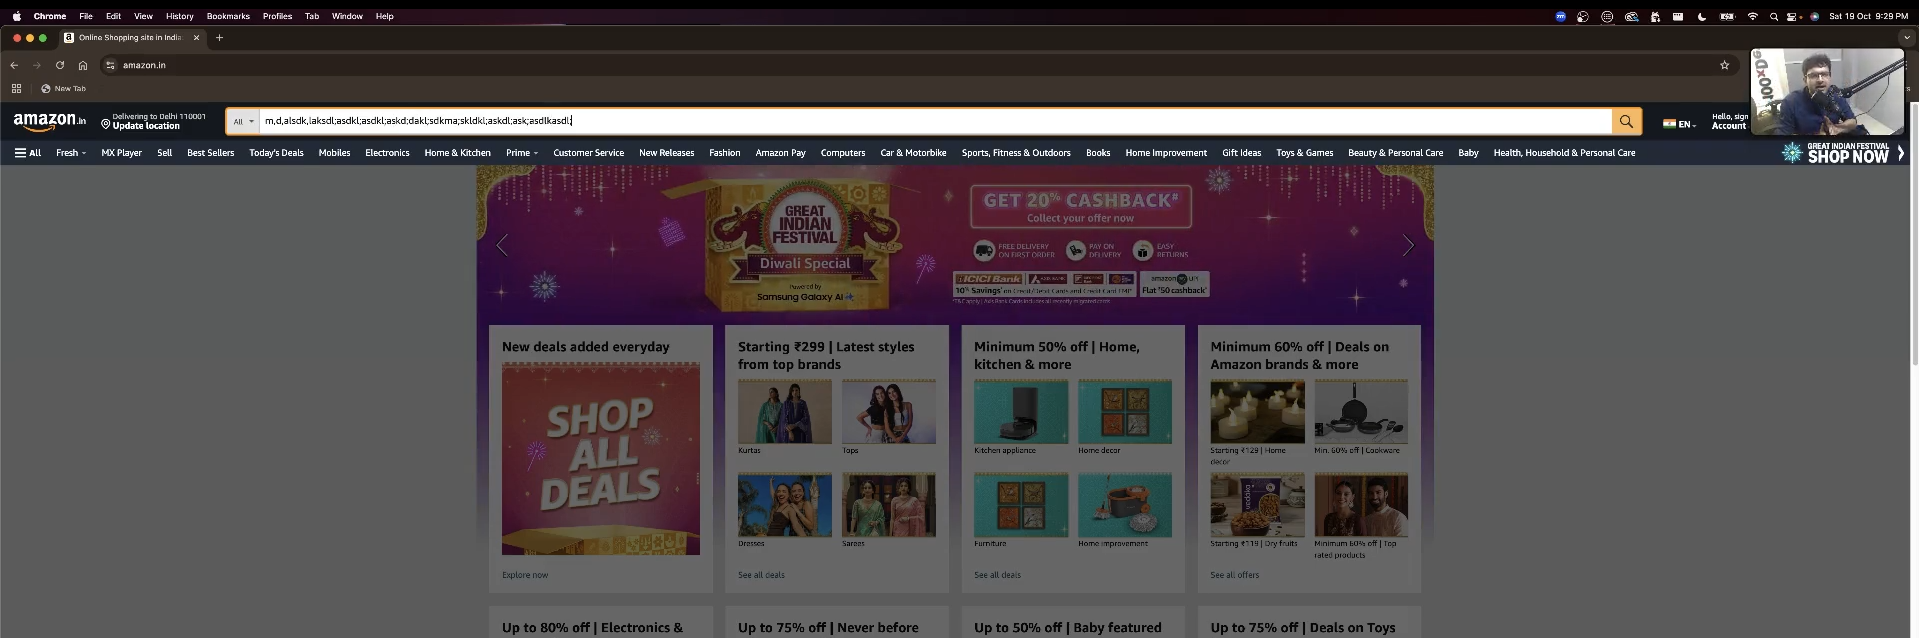Image resolution: width=1919 pixels, height=638 pixels.
Task: Bookmark this page with the star icon
Action: click(x=1724, y=65)
